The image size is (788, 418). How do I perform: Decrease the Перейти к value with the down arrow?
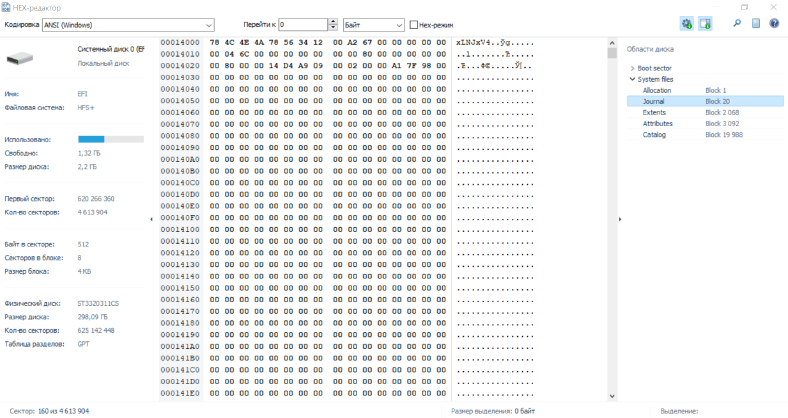[x=333, y=28]
